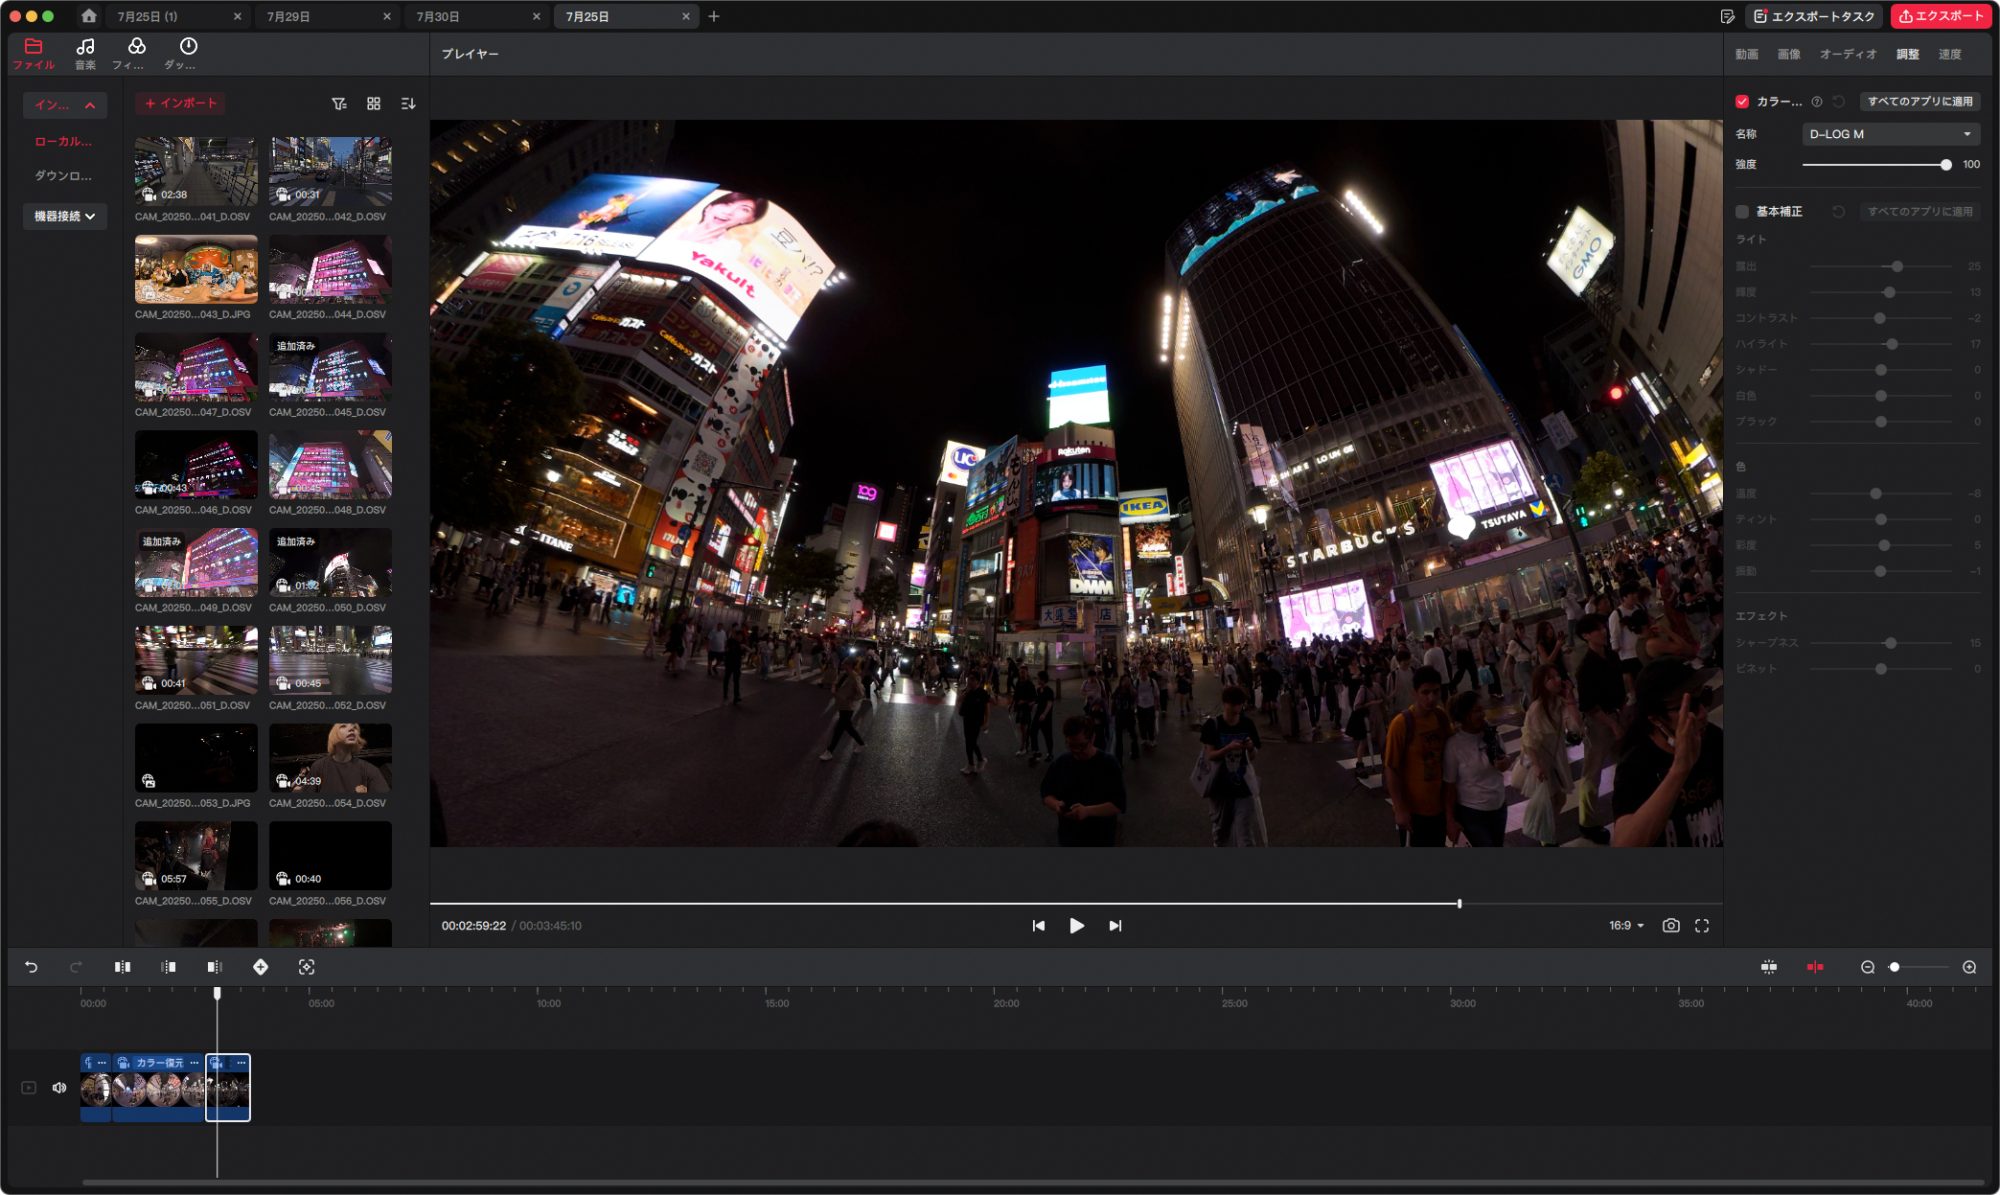Viewport: 2000px width, 1195px height.
Task: Open options menu of カラー復元 clip
Action: tap(194, 1063)
